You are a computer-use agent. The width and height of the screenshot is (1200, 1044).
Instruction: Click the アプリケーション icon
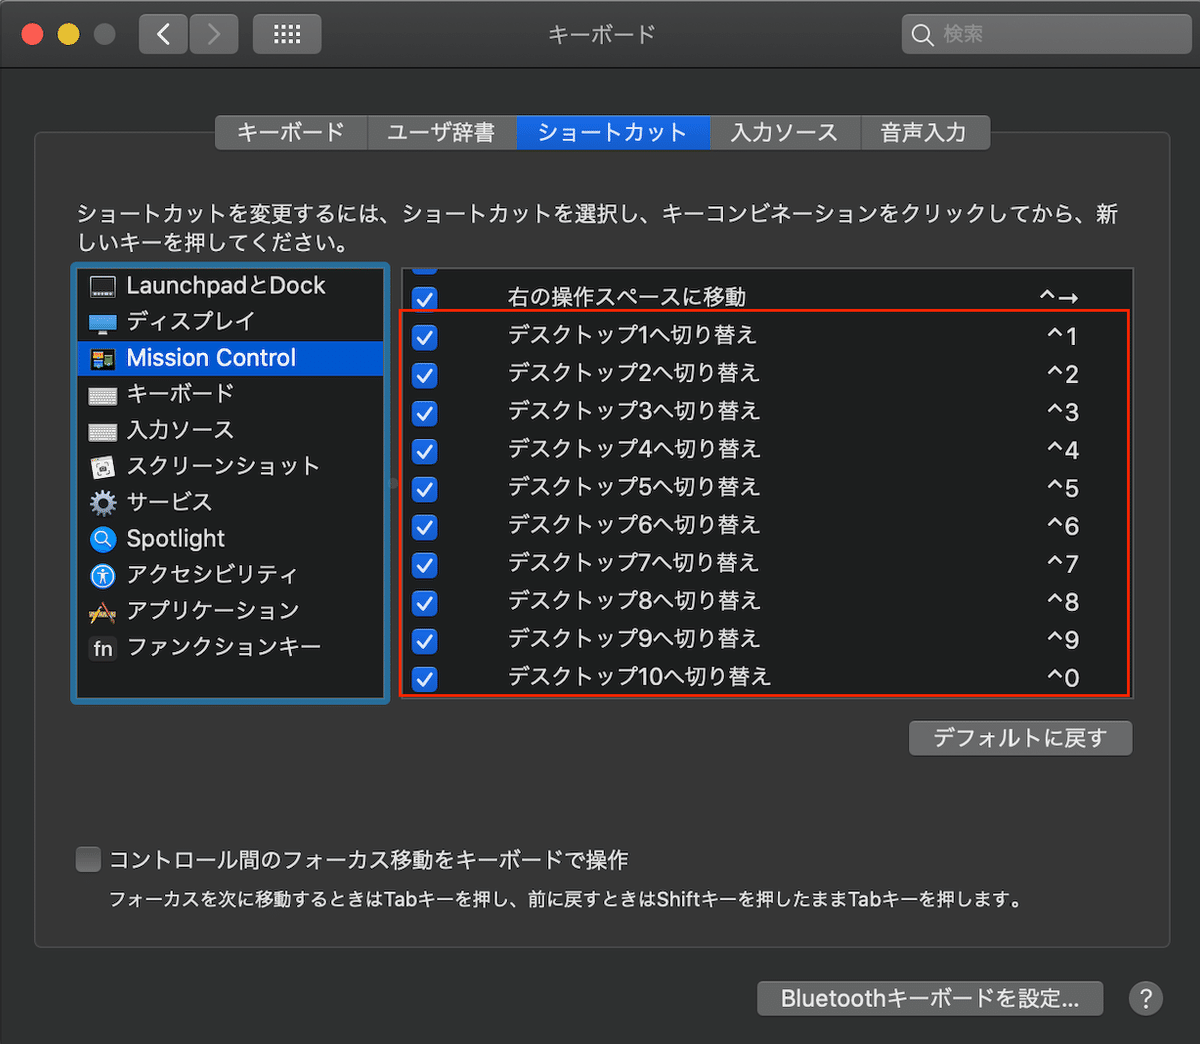tap(102, 612)
